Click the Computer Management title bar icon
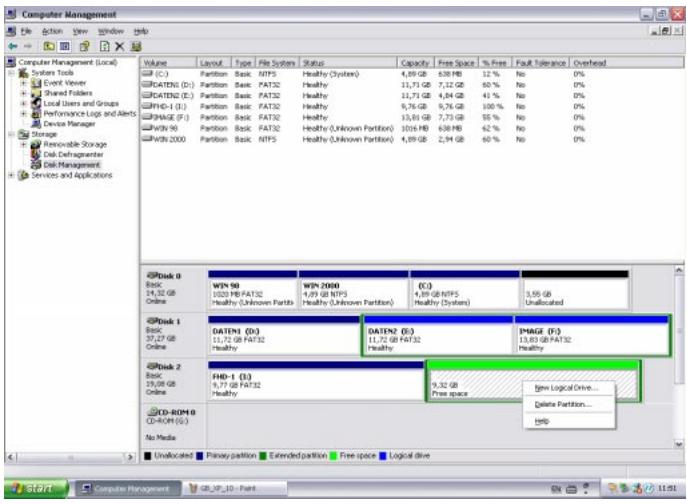687x504 pixels. (x=12, y=14)
